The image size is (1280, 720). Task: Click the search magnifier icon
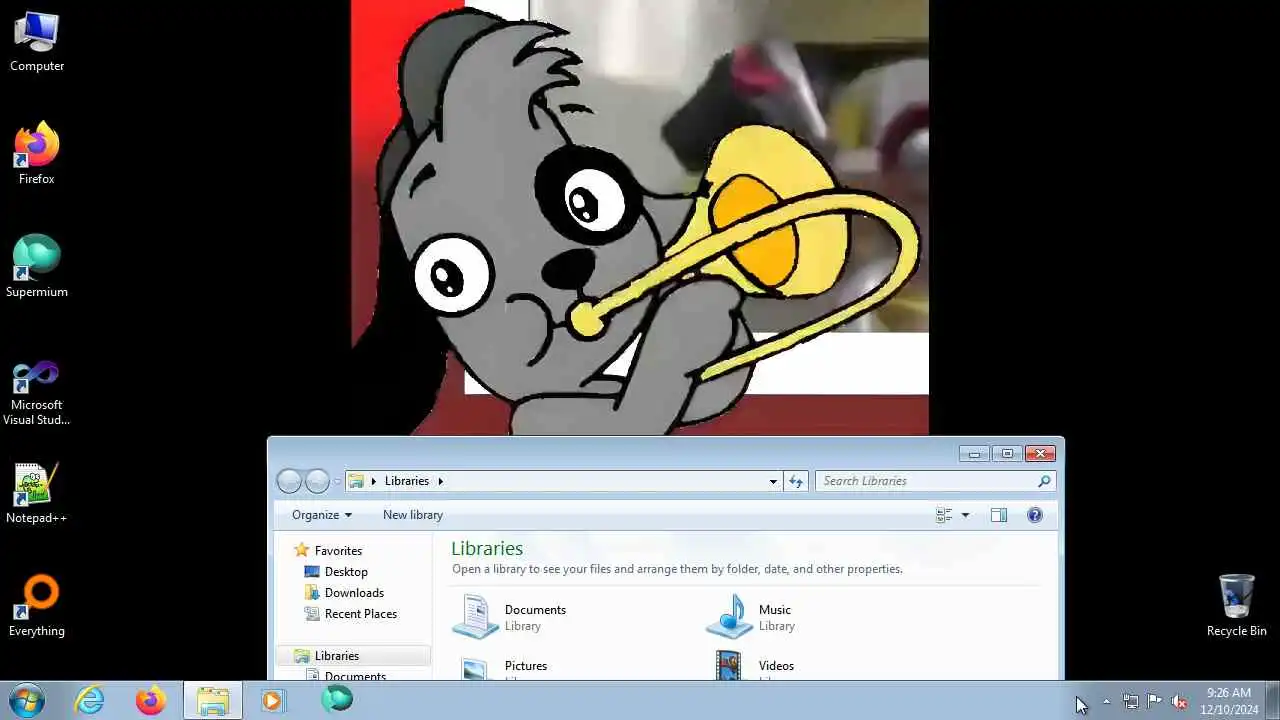pos(1044,481)
